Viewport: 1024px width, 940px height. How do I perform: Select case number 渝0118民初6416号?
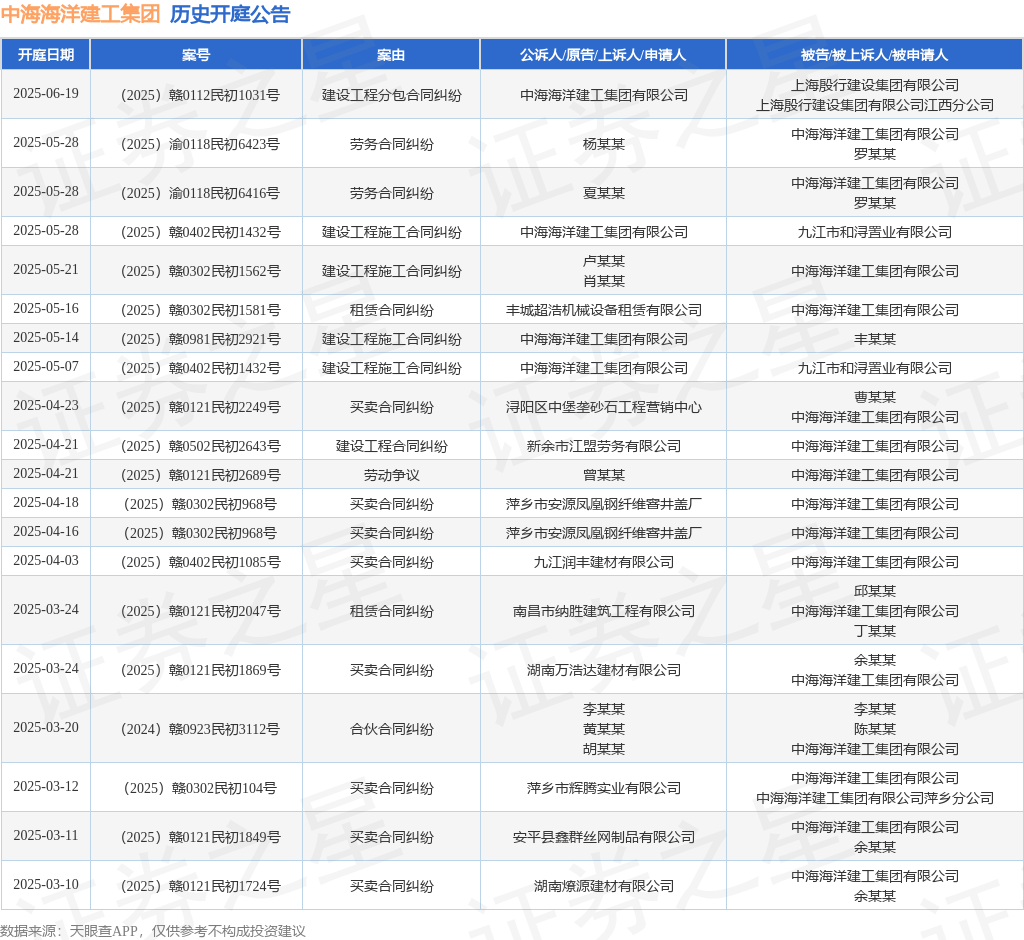point(200,193)
